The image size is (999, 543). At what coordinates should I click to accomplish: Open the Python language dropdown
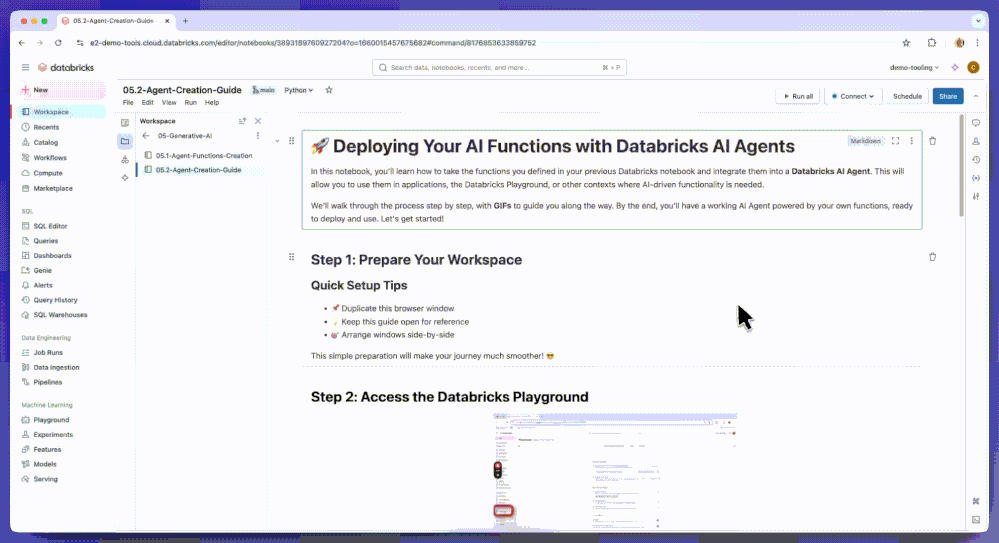pyautogui.click(x=299, y=90)
